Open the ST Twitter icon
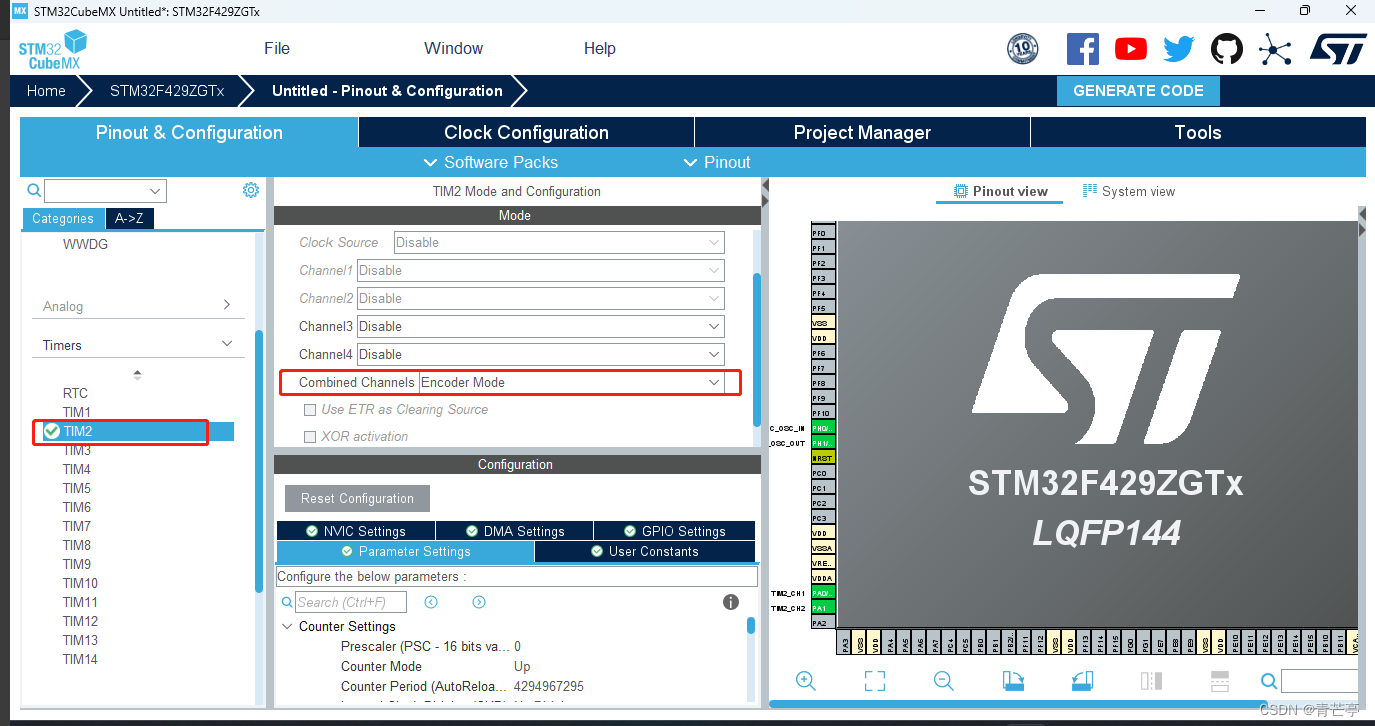Viewport: 1375px width, 726px height. point(1179,48)
